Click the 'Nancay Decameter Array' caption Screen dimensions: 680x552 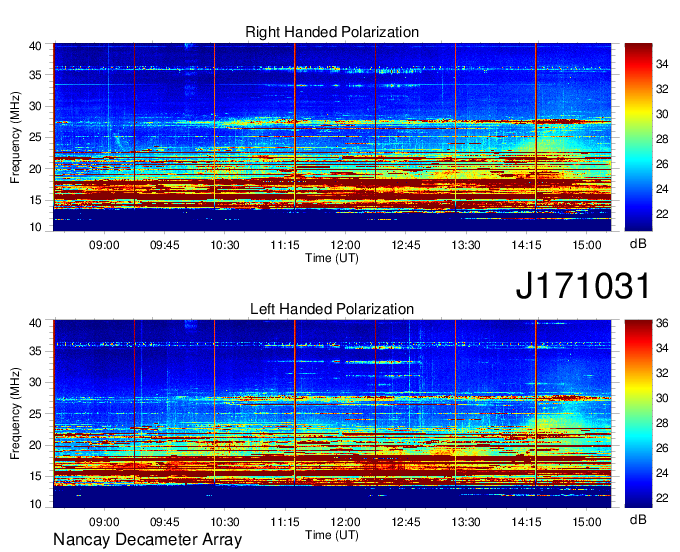coord(147,540)
